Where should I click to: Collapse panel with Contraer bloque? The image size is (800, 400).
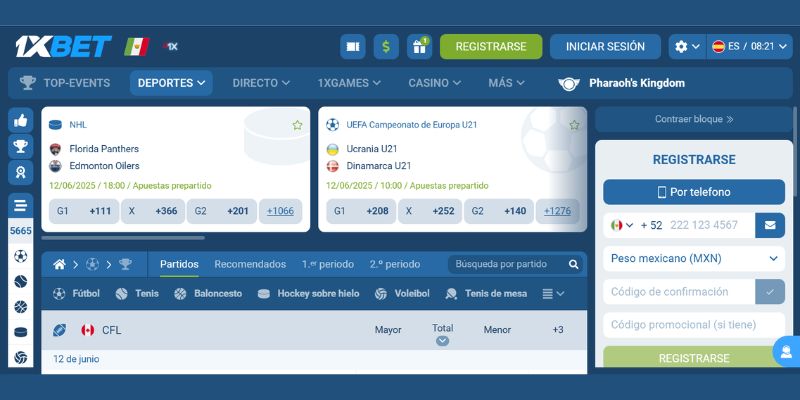pos(694,119)
